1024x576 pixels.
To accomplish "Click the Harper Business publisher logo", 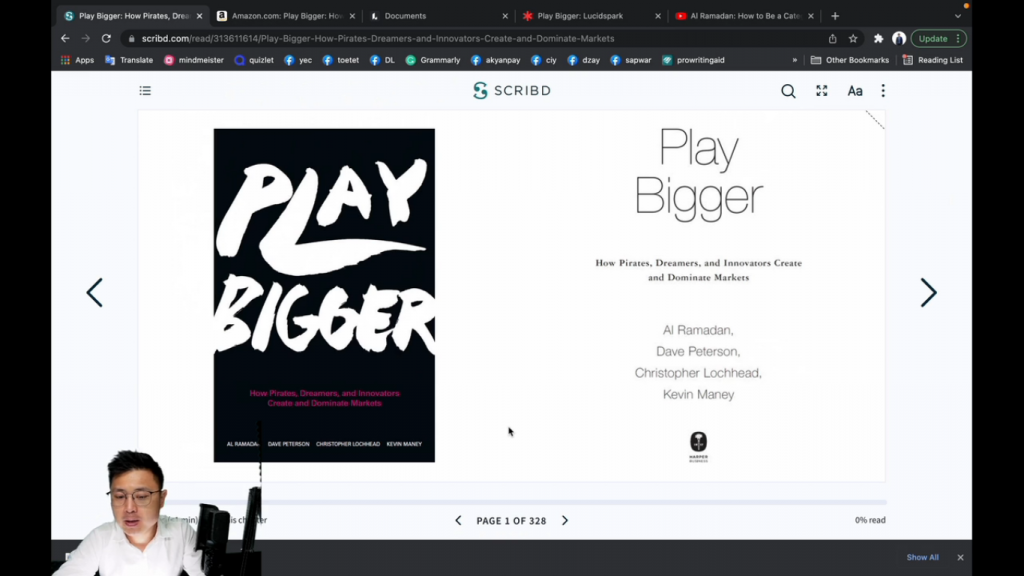I will [698, 447].
